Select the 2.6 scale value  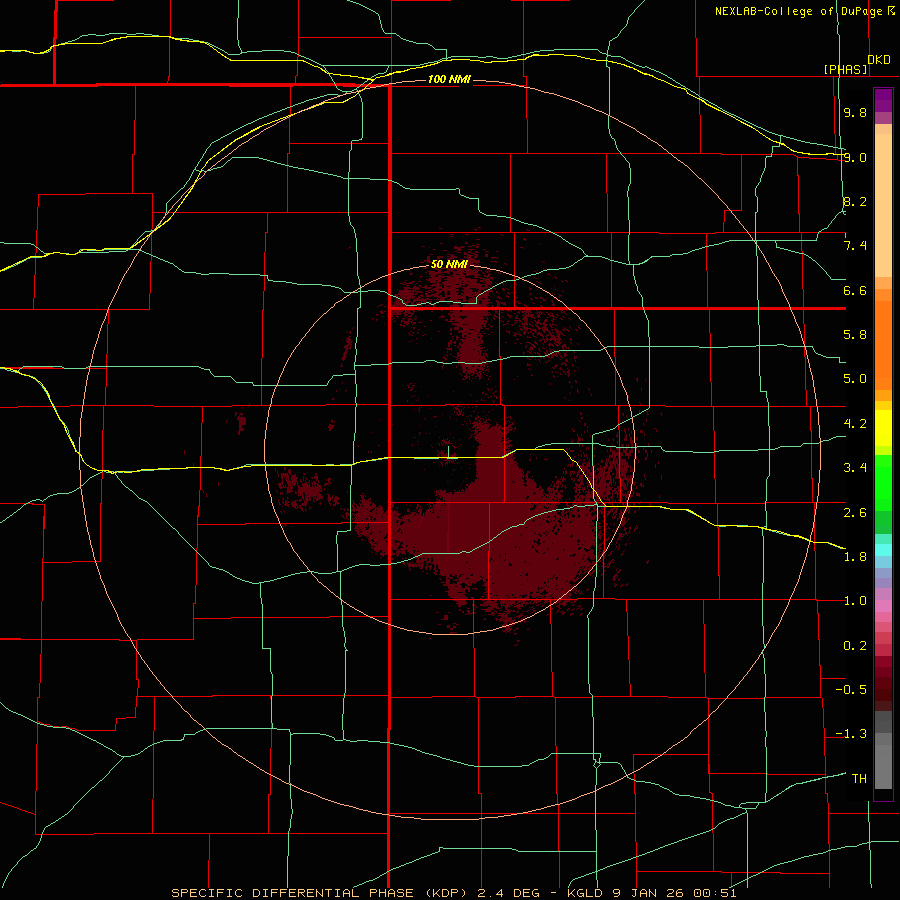point(855,513)
